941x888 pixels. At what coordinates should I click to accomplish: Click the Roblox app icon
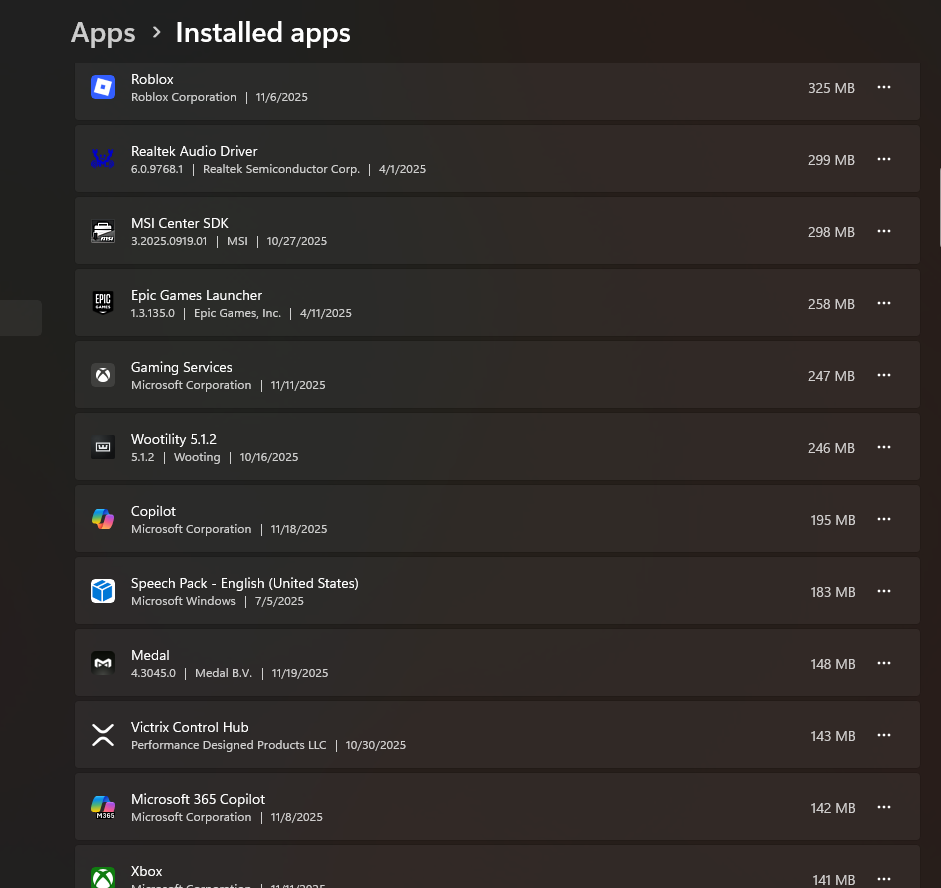[x=103, y=87]
